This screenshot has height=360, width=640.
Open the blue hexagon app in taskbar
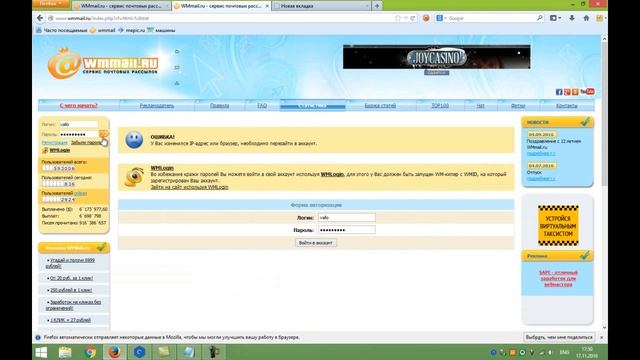(x=139, y=352)
